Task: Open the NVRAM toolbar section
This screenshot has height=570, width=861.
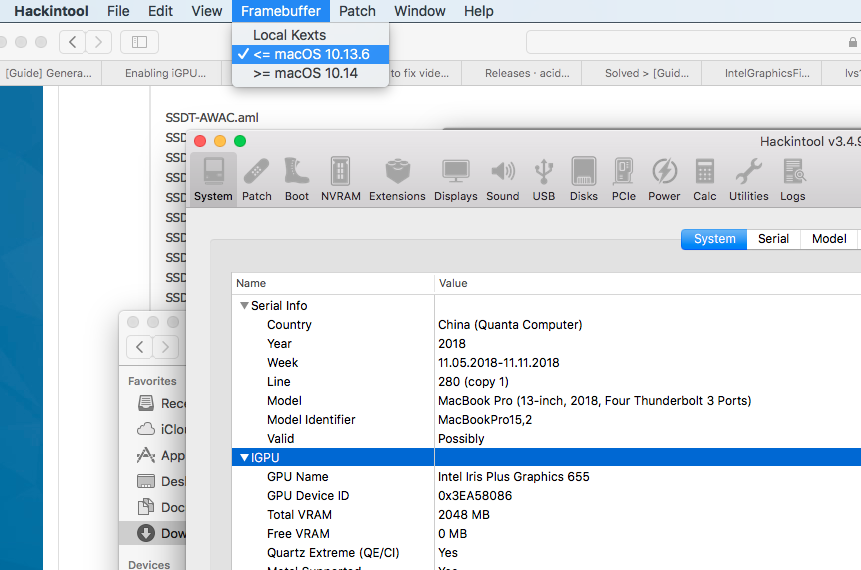Action: 340,180
